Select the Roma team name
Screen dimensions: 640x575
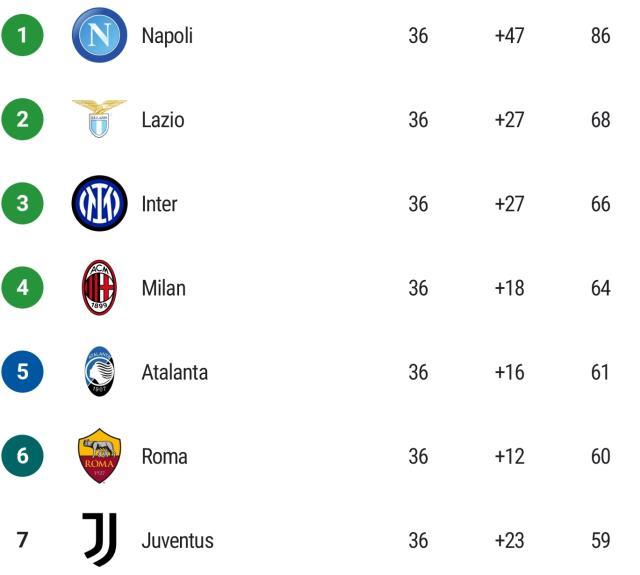[164, 456]
